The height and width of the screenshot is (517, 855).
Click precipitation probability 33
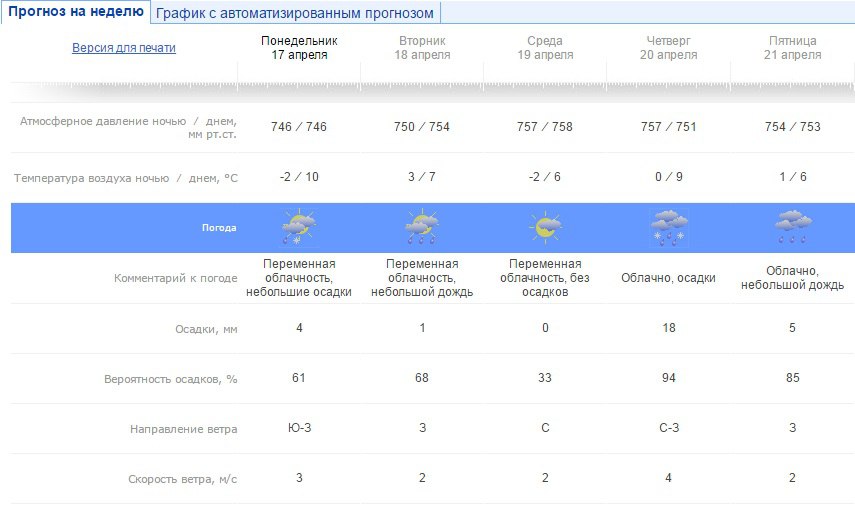pos(545,378)
